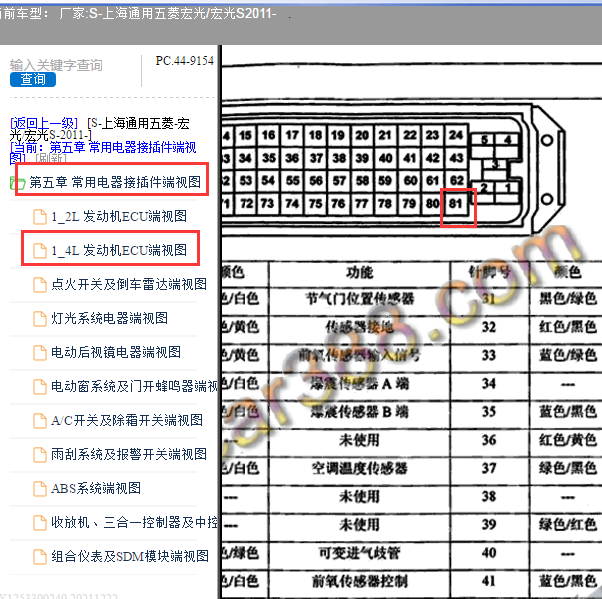Click the document icon beside 电动后视镜电器端视图

(40, 352)
